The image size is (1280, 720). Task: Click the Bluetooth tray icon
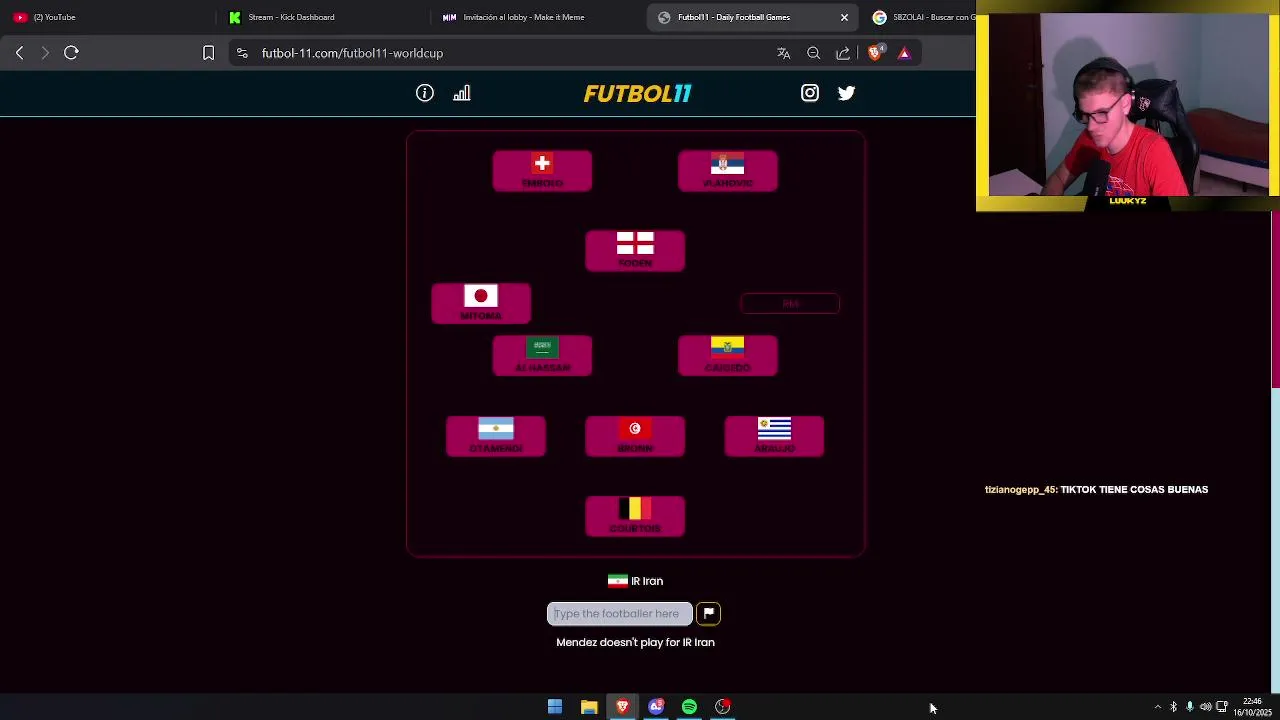pyautogui.click(x=1174, y=707)
